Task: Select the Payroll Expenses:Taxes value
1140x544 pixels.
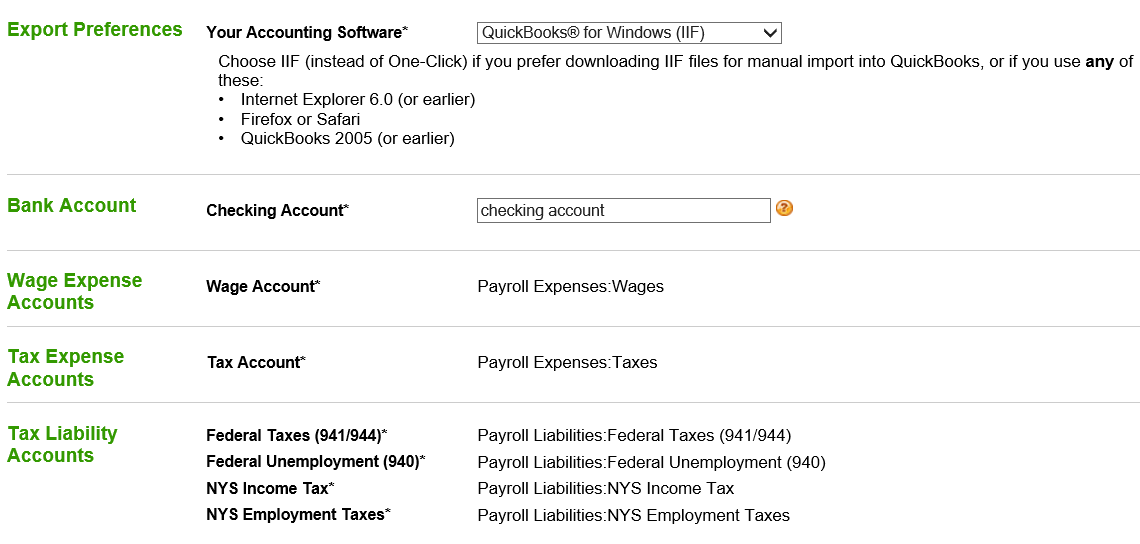Action: [x=567, y=362]
